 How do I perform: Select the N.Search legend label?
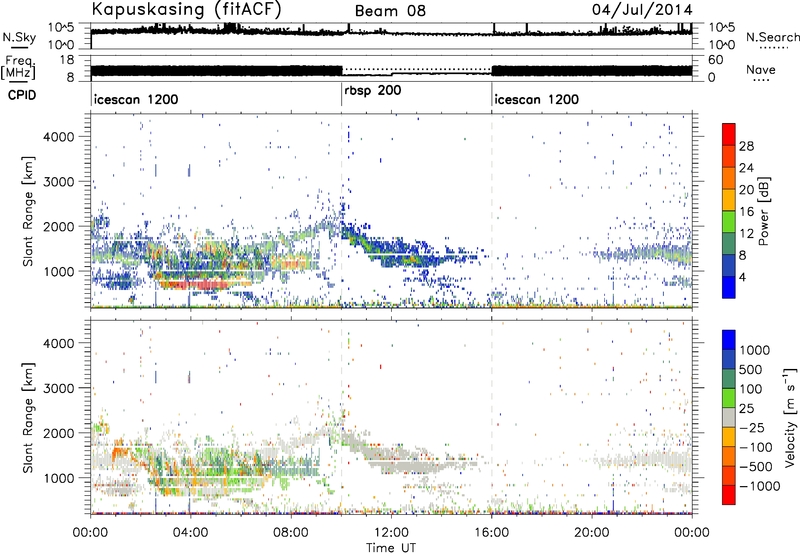click(772, 37)
